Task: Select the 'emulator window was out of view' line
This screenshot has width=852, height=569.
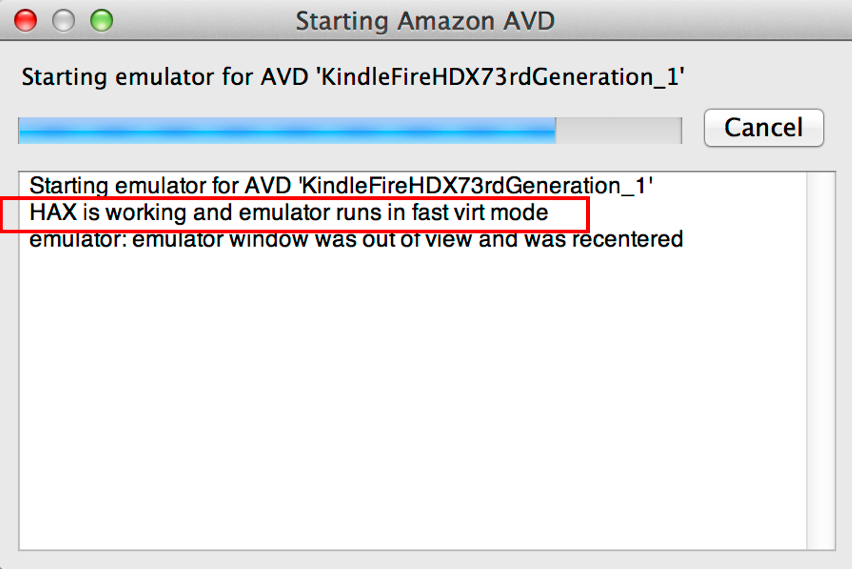Action: point(355,240)
